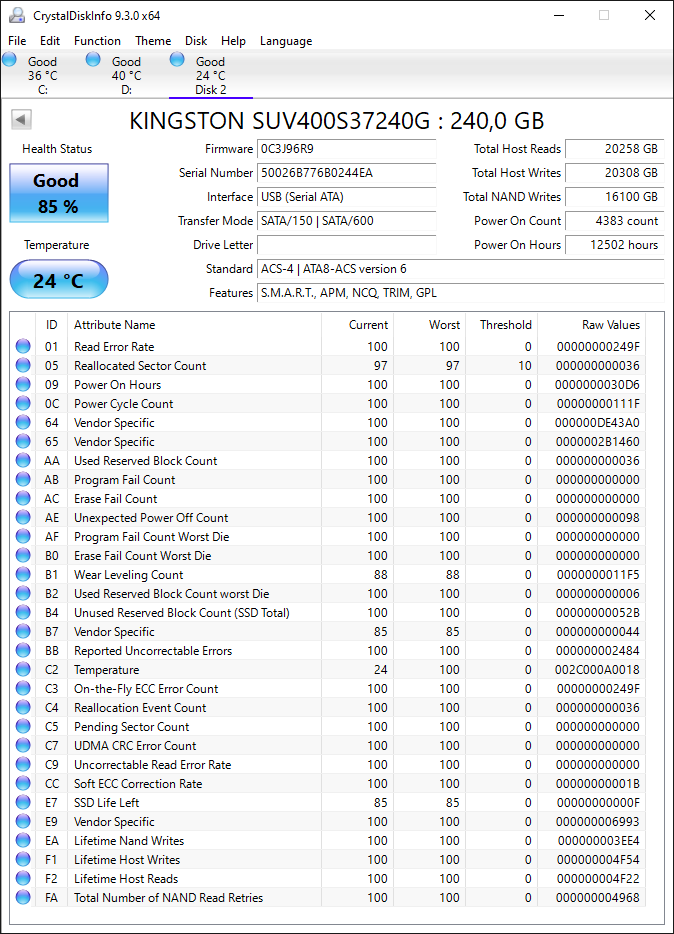The image size is (674, 934).
Task: Click the Features field
Action: click(461, 292)
